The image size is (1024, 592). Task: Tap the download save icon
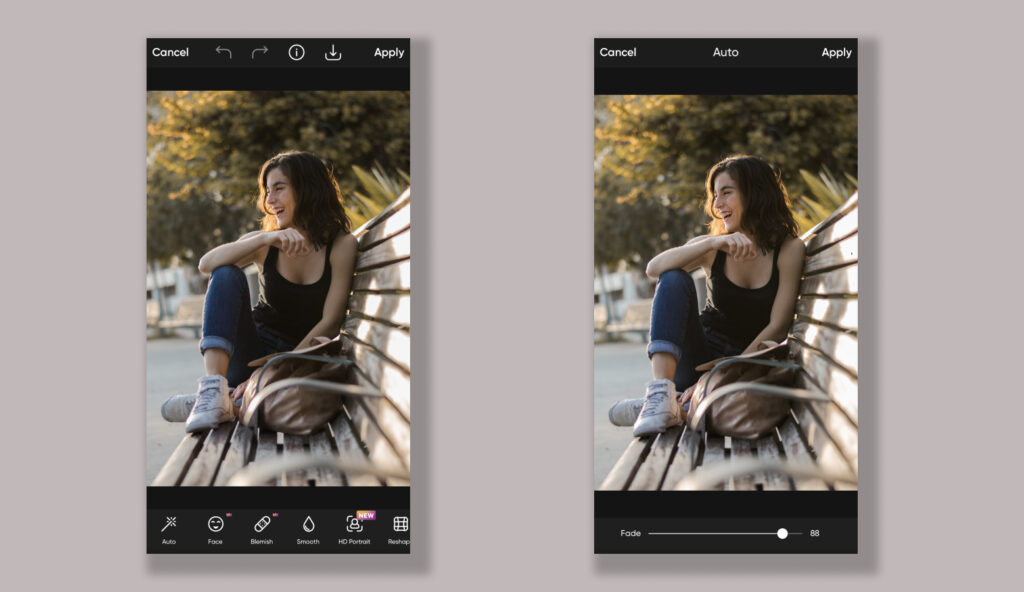click(333, 52)
